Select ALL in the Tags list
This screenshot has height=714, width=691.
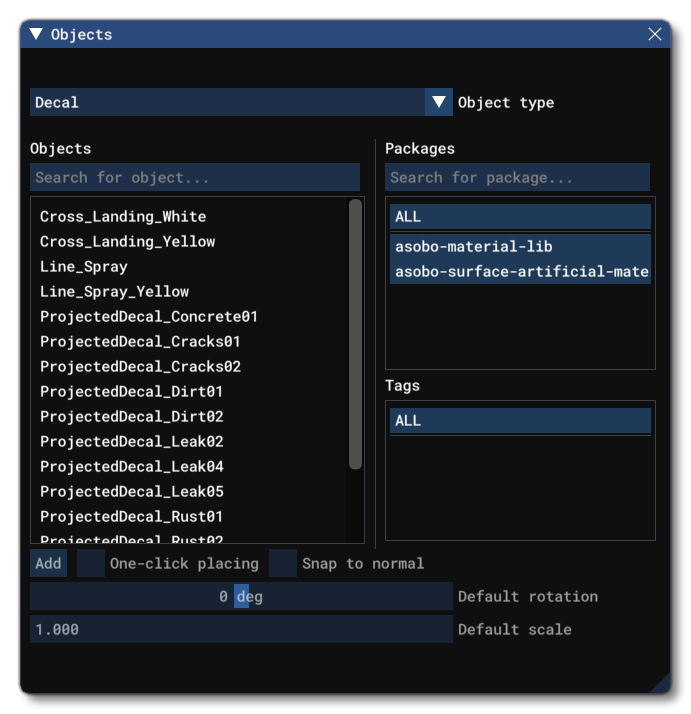(x=520, y=421)
